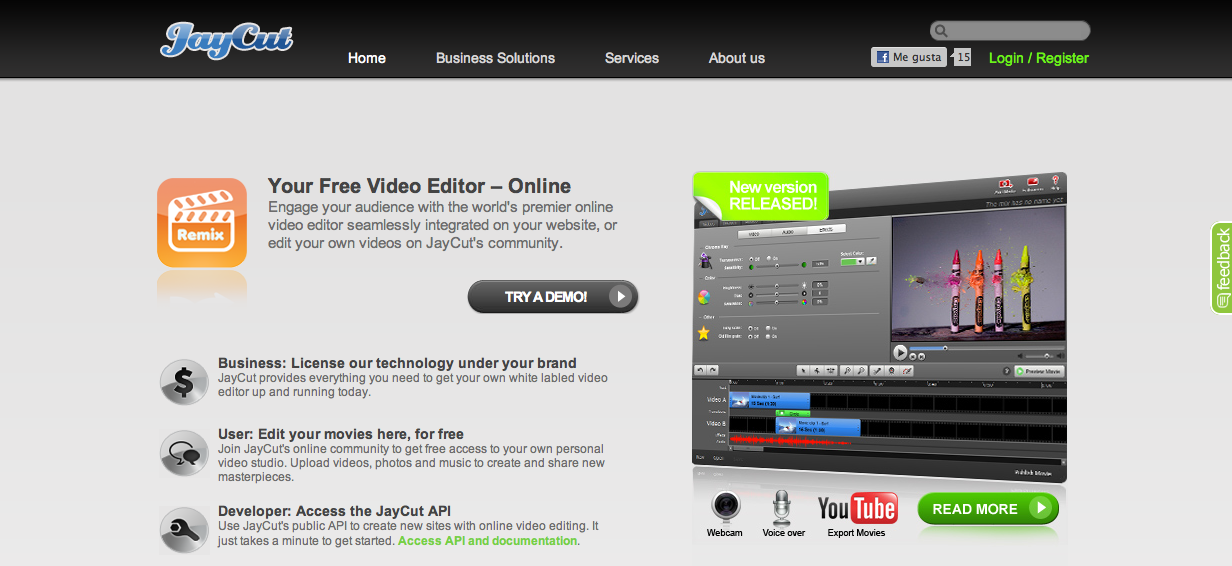
Task: Click the question mark beside Preview Movie
Action: pyautogui.click(x=1007, y=371)
